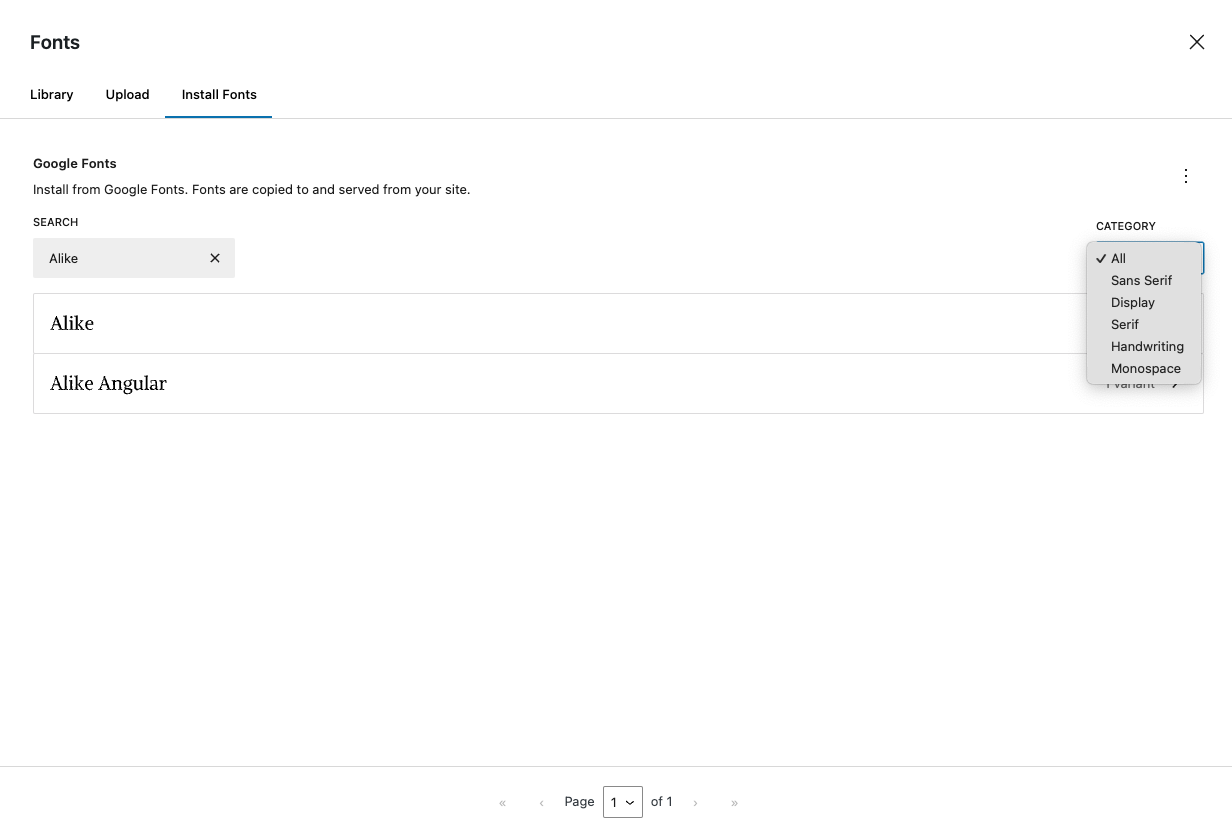
Task: Switch to the Library tab
Action: click(x=52, y=94)
